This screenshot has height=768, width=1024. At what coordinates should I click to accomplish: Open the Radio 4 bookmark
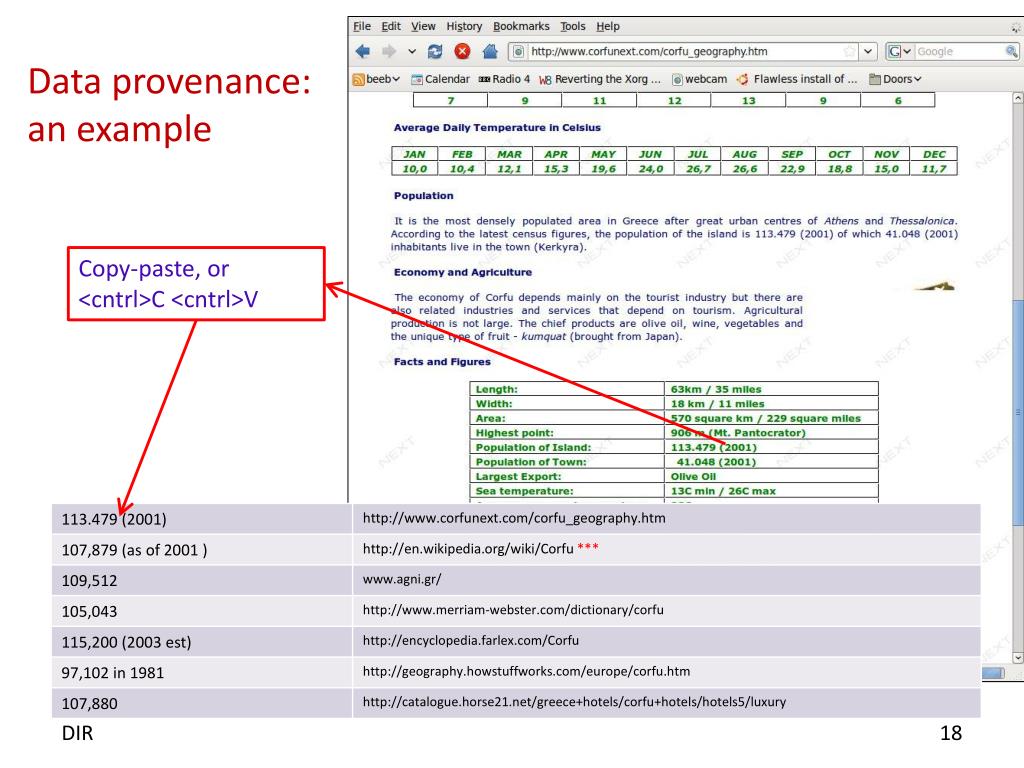(504, 79)
